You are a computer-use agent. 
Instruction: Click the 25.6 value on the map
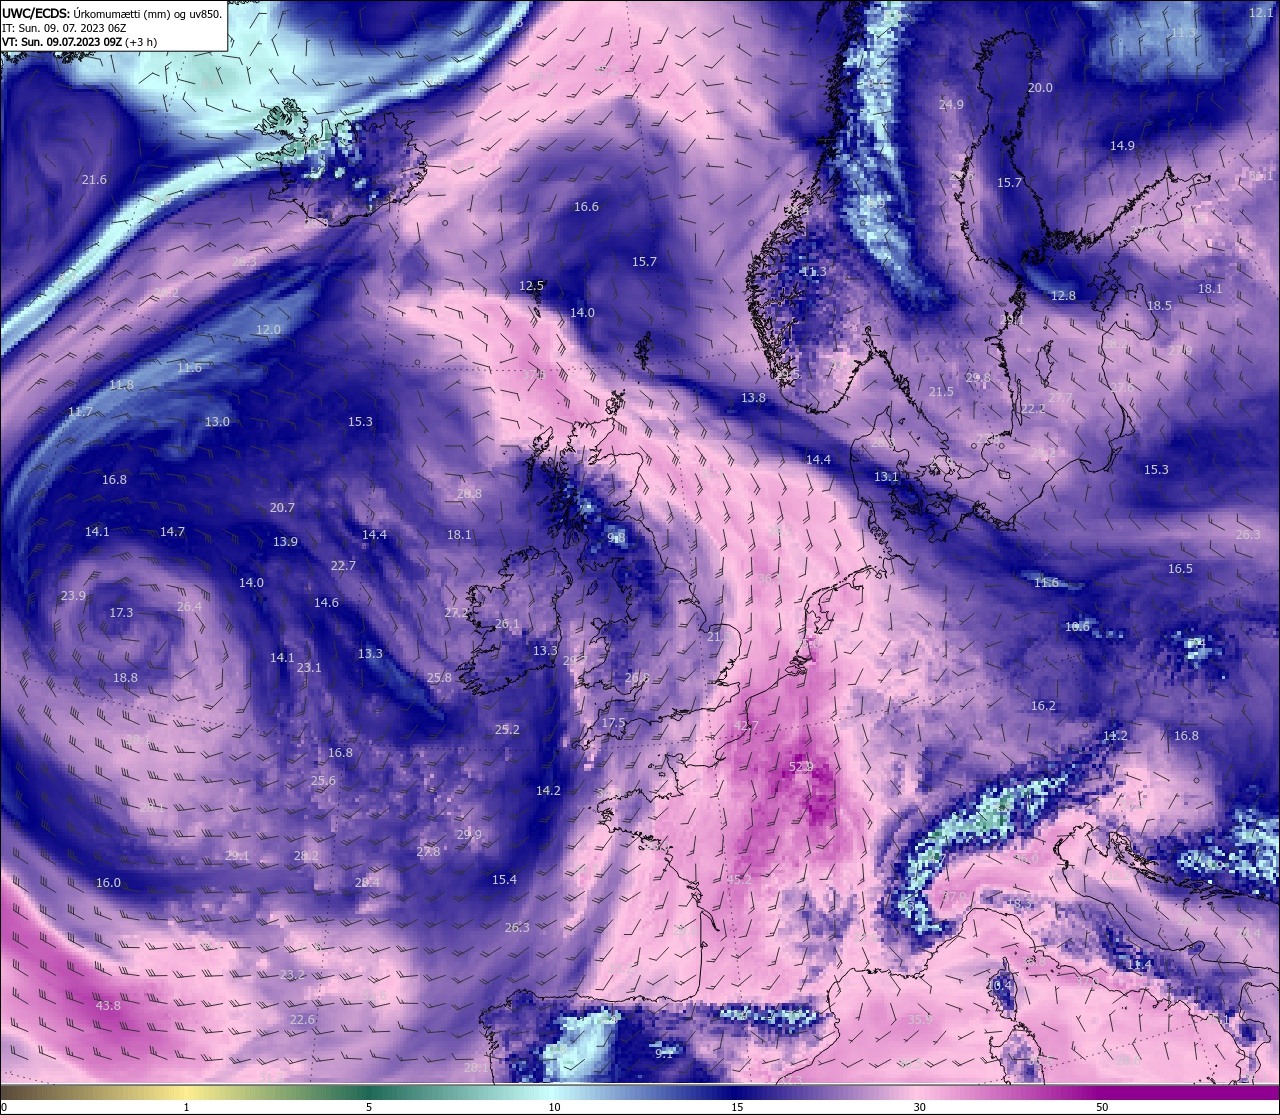[323, 781]
